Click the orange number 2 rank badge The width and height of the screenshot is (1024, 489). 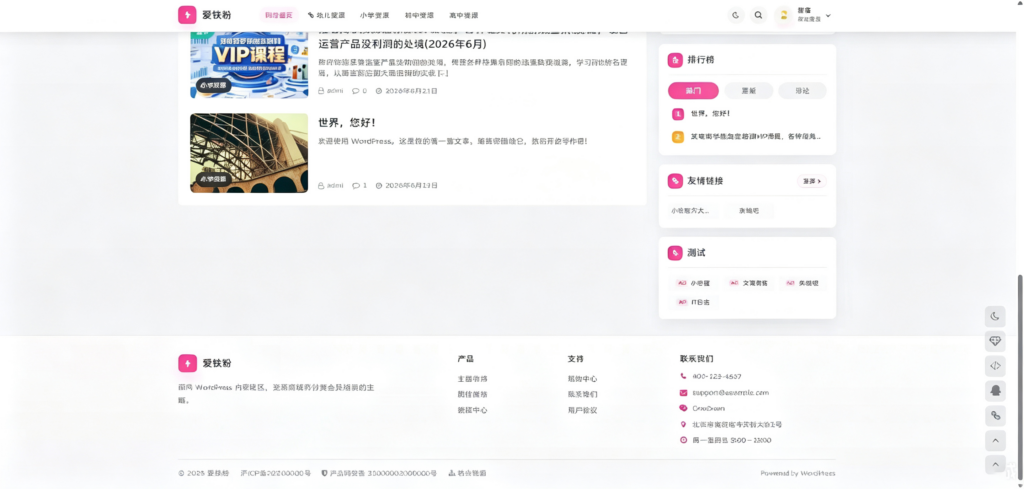pos(678,136)
